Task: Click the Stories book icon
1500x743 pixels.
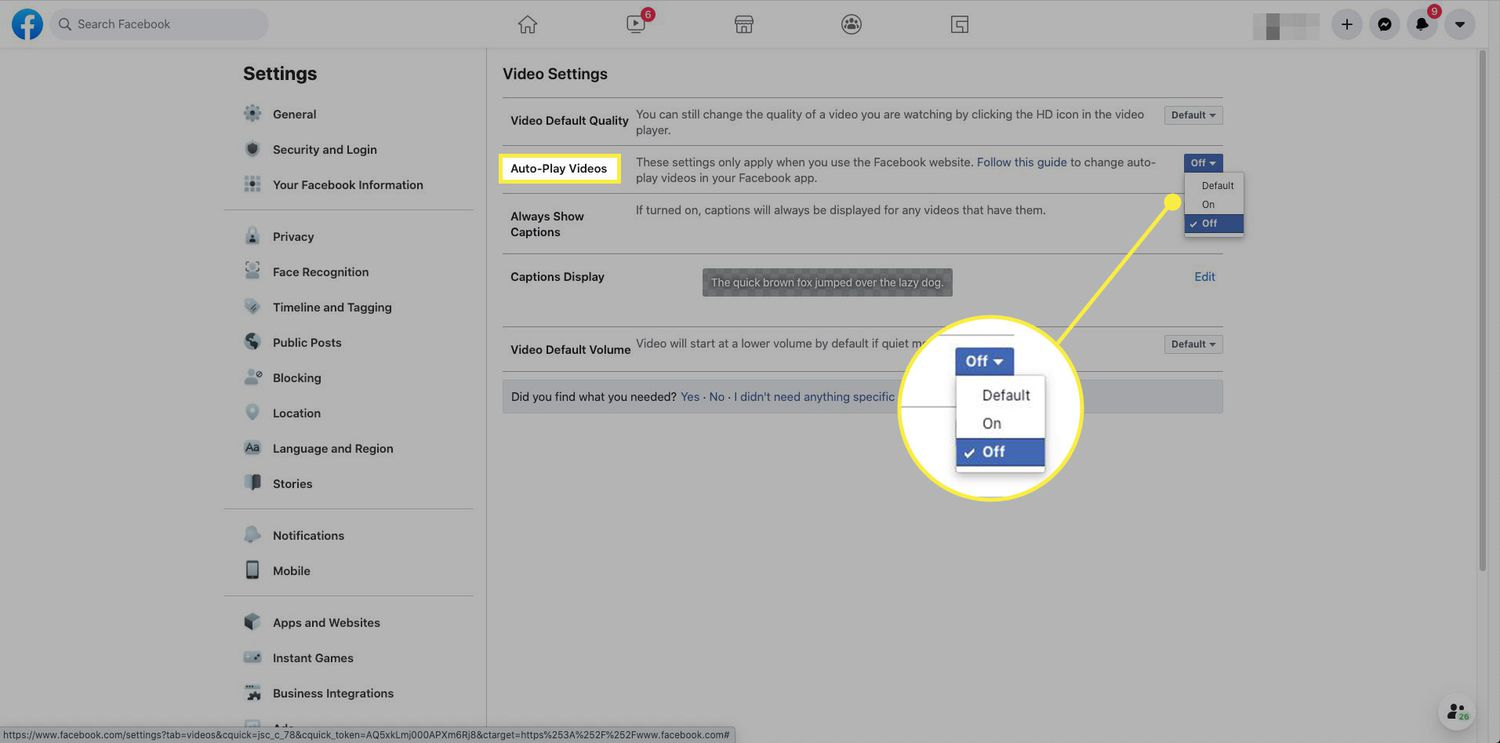Action: pyautogui.click(x=253, y=483)
